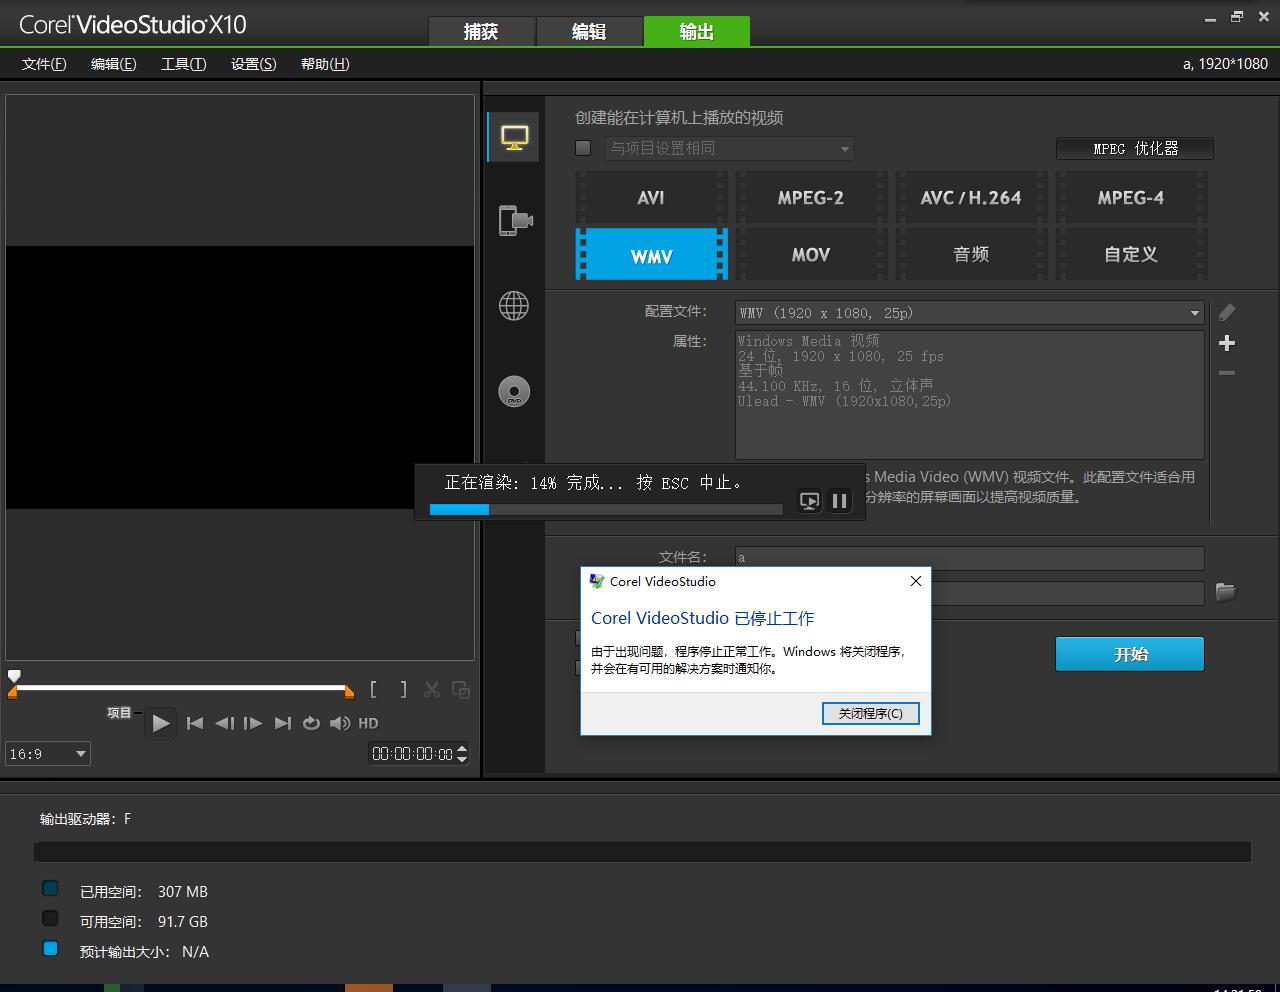This screenshot has height=992, width=1280.
Task: Open the browse folder icon for file location
Action: (x=1226, y=592)
